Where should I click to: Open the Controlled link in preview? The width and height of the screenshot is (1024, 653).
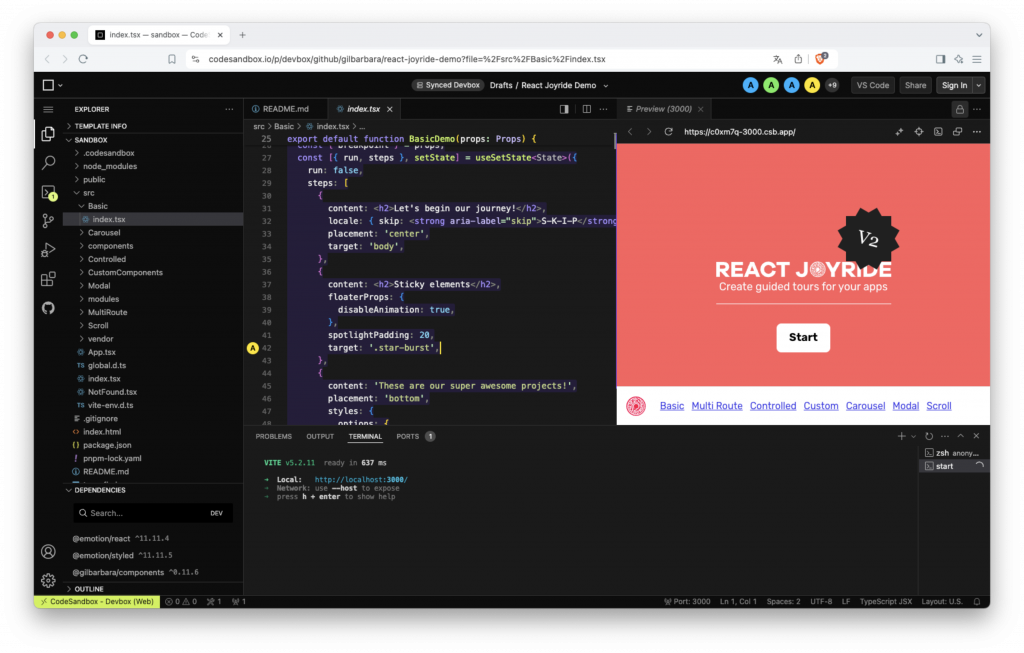click(773, 406)
